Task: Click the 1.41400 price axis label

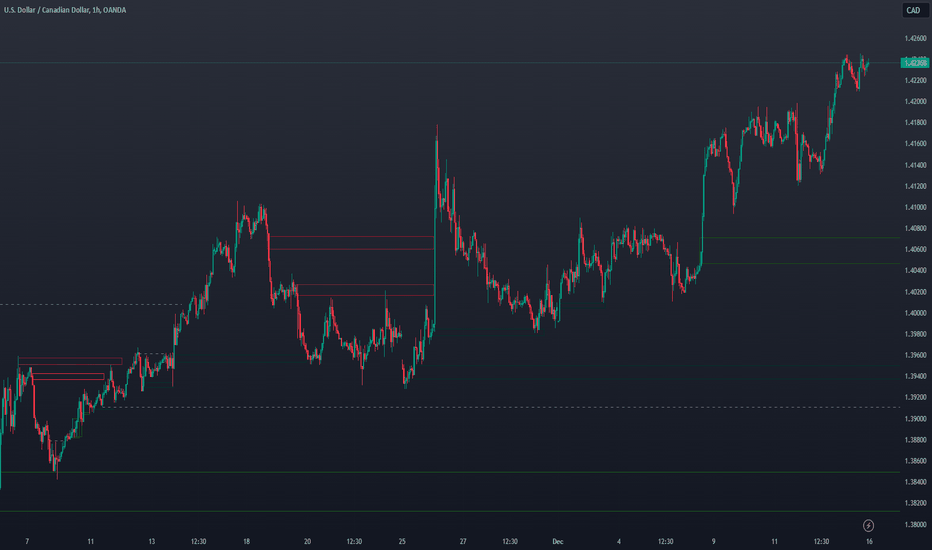Action: [915, 165]
